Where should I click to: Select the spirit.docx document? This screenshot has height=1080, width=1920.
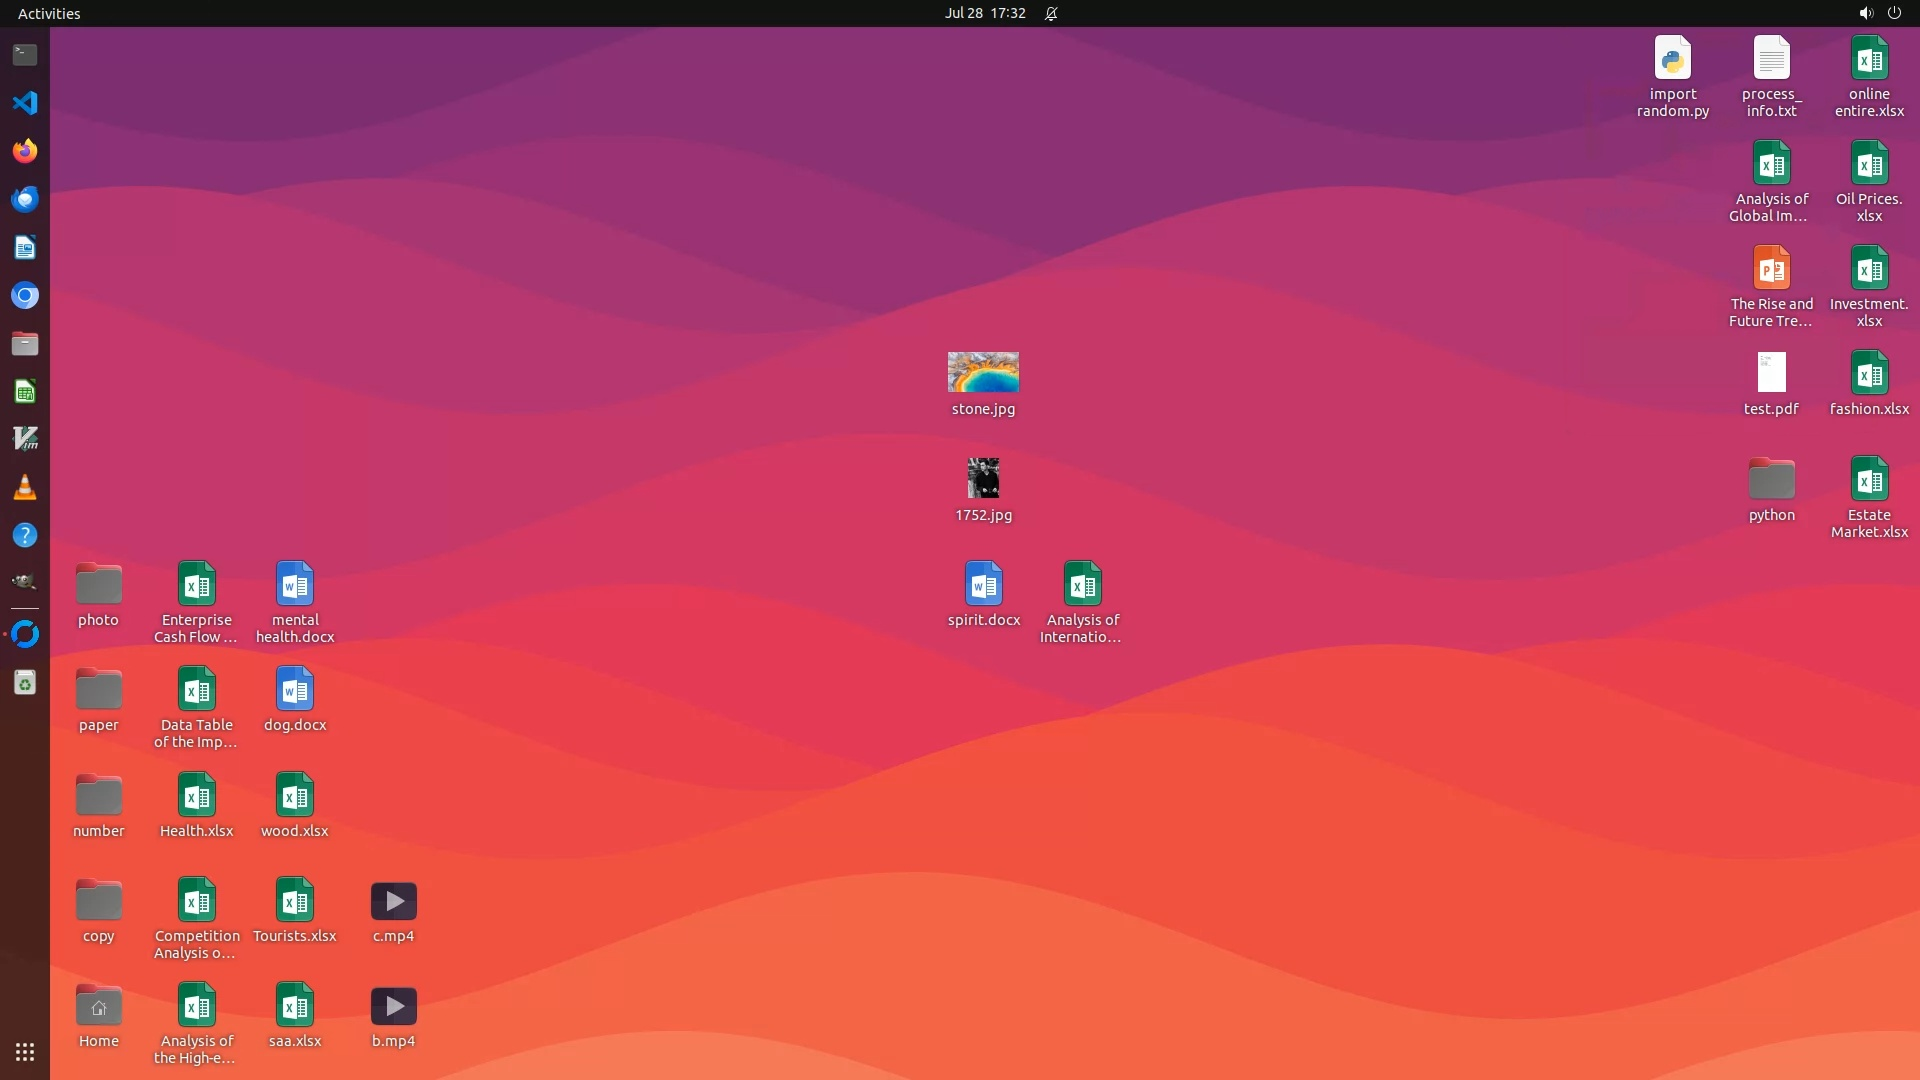(983, 585)
